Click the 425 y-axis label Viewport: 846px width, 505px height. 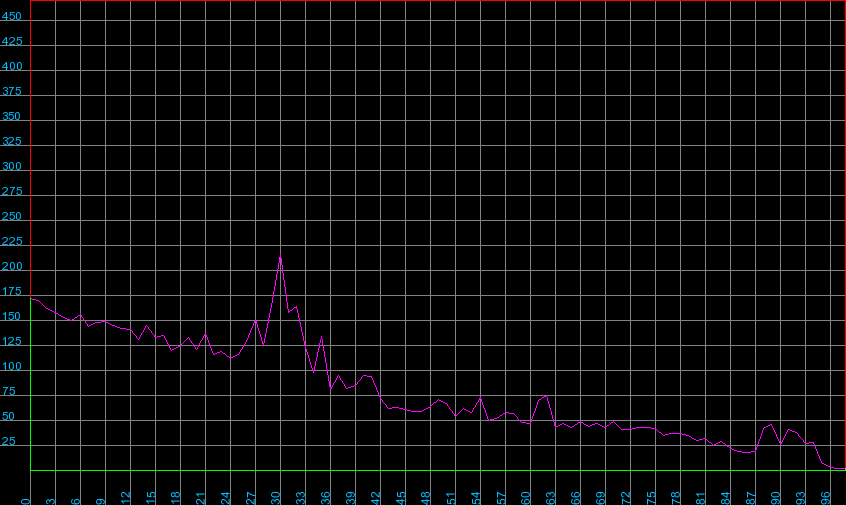[11, 41]
